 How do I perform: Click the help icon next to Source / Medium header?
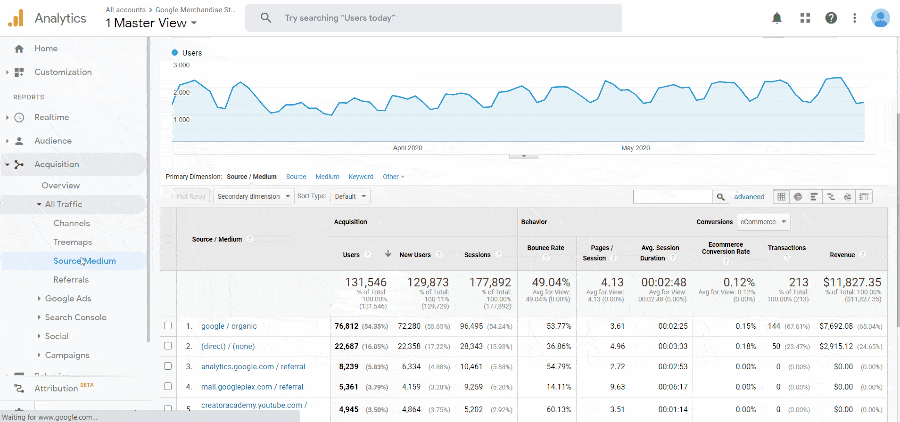tap(250, 239)
